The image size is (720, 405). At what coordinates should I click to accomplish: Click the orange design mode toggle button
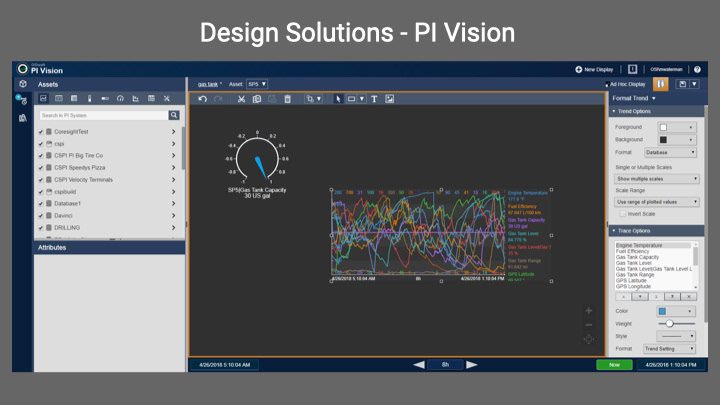coord(661,84)
